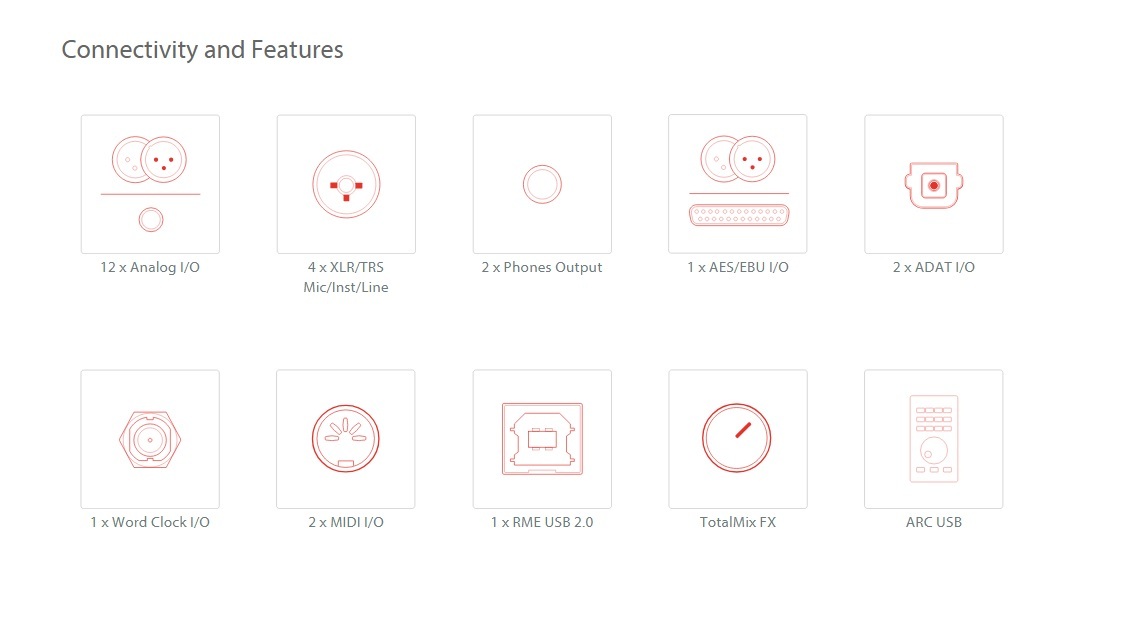Click the '2 x Phones Output' text
The height and width of the screenshot is (628, 1139).
(542, 267)
